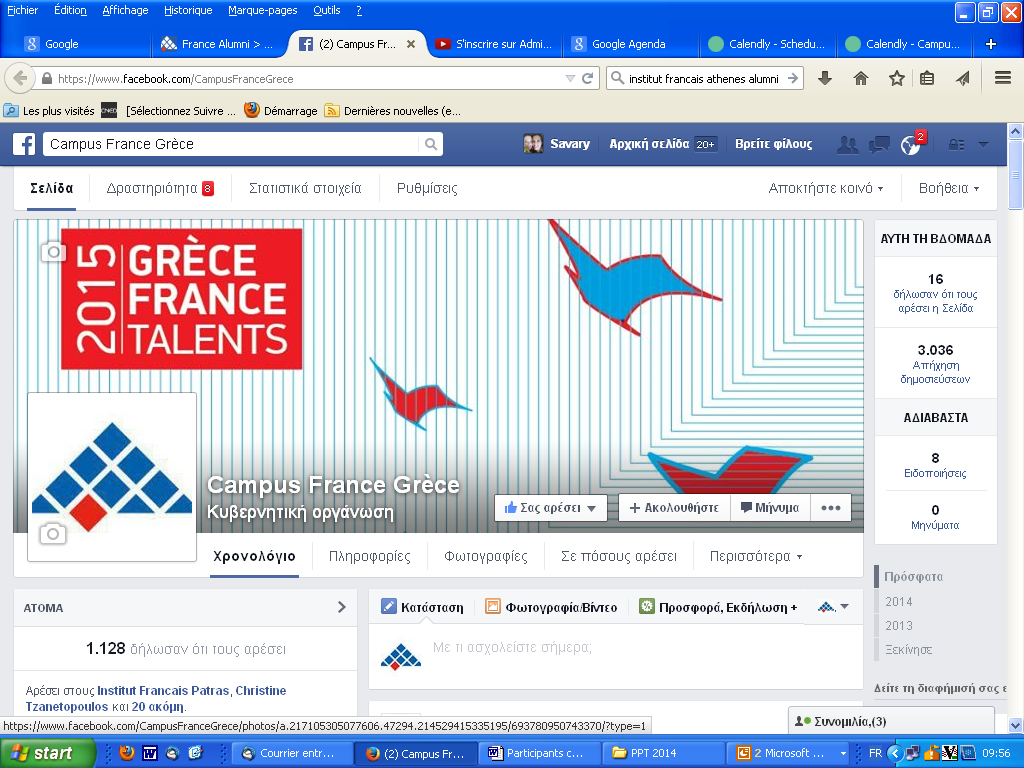Open the Σας αρέσει like dropdown

(x=551, y=507)
